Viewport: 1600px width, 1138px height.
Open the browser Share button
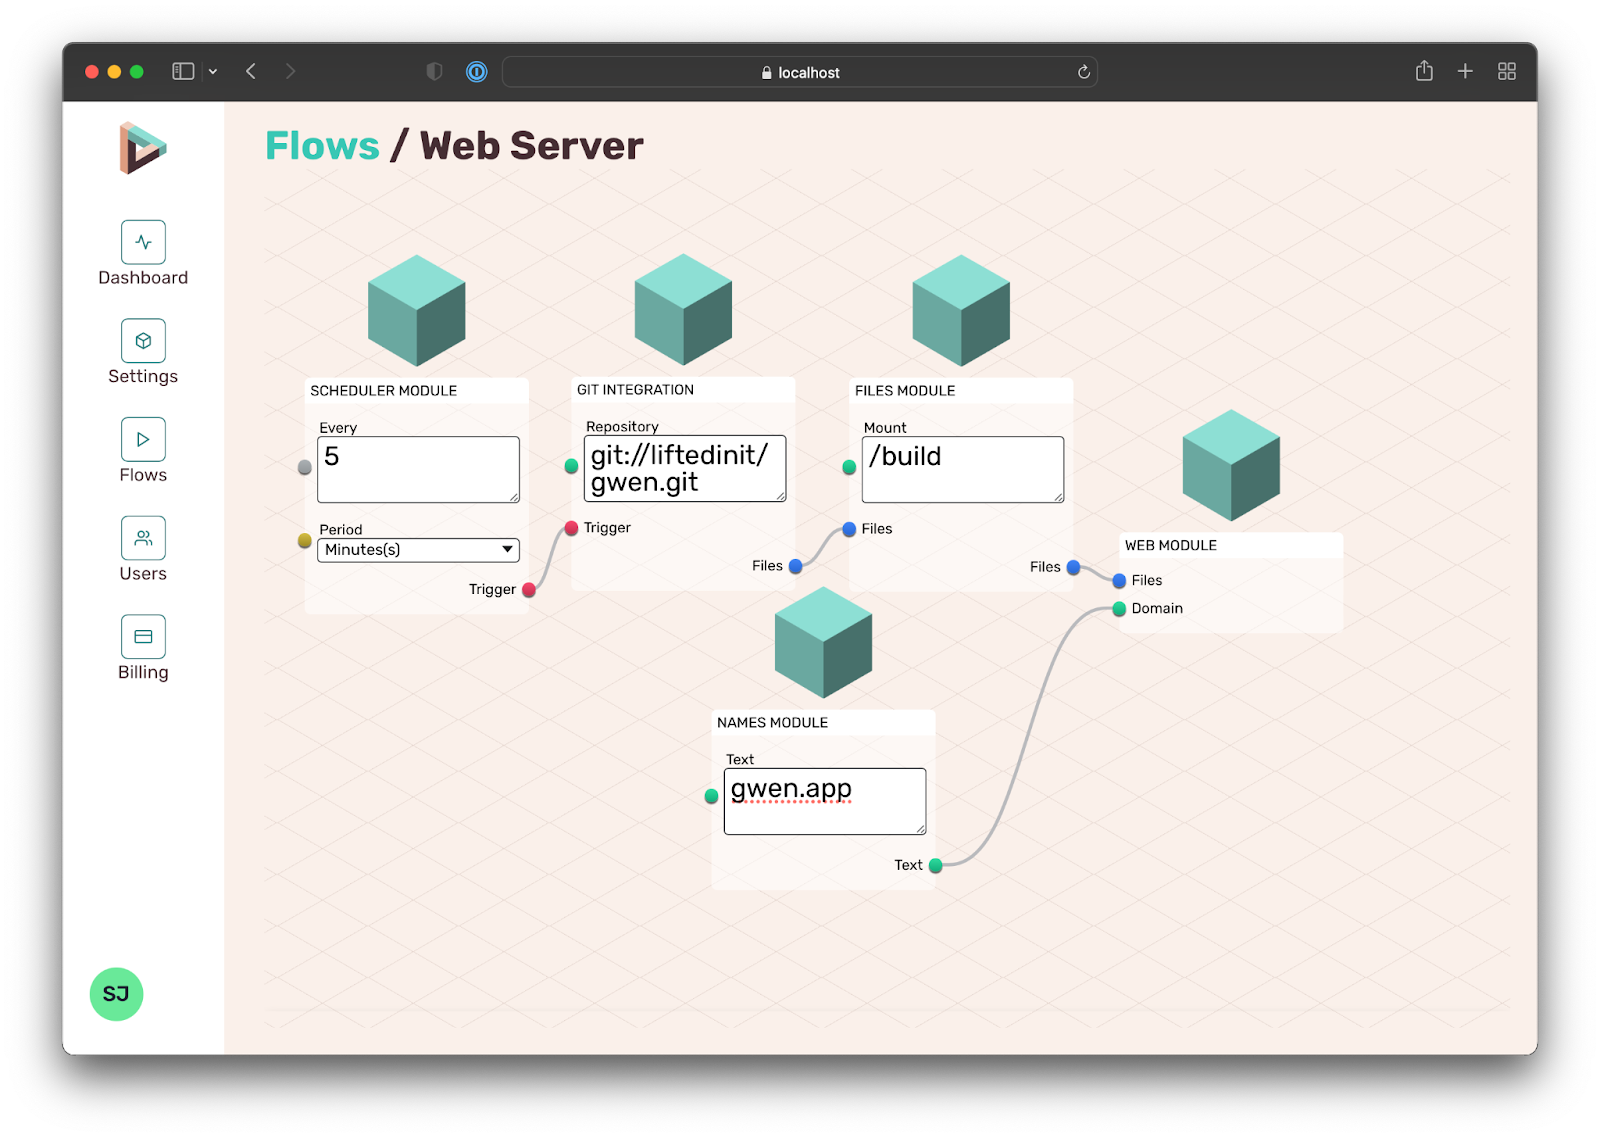pos(1424,71)
